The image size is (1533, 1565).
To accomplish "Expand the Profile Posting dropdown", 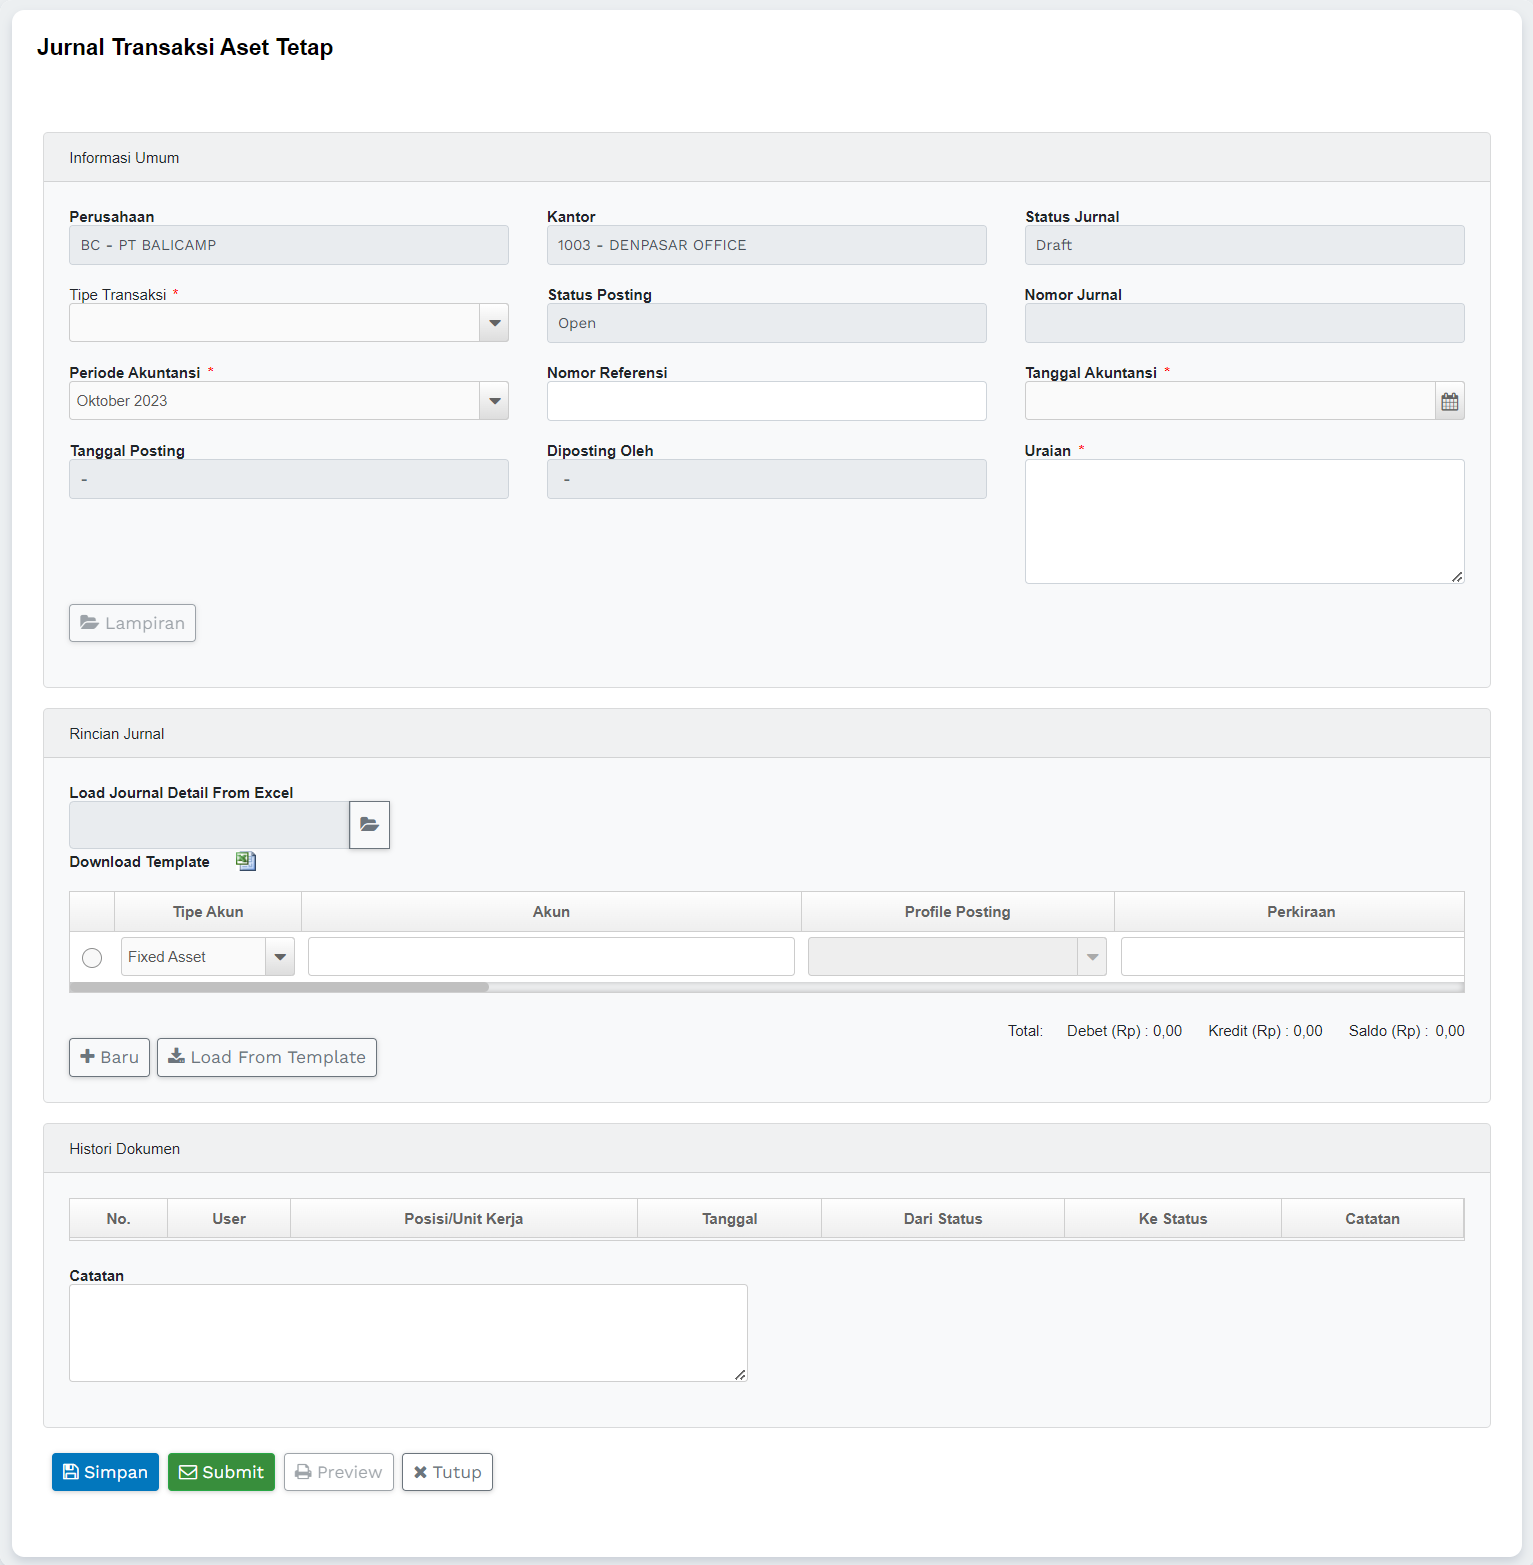I will click(x=1092, y=957).
